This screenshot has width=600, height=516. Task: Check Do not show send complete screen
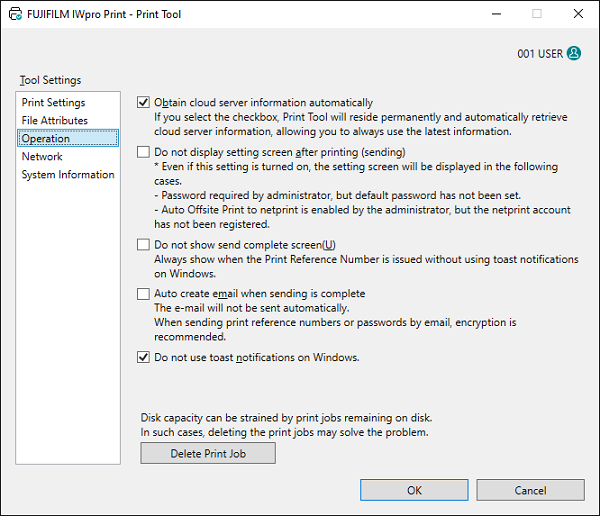[142, 244]
